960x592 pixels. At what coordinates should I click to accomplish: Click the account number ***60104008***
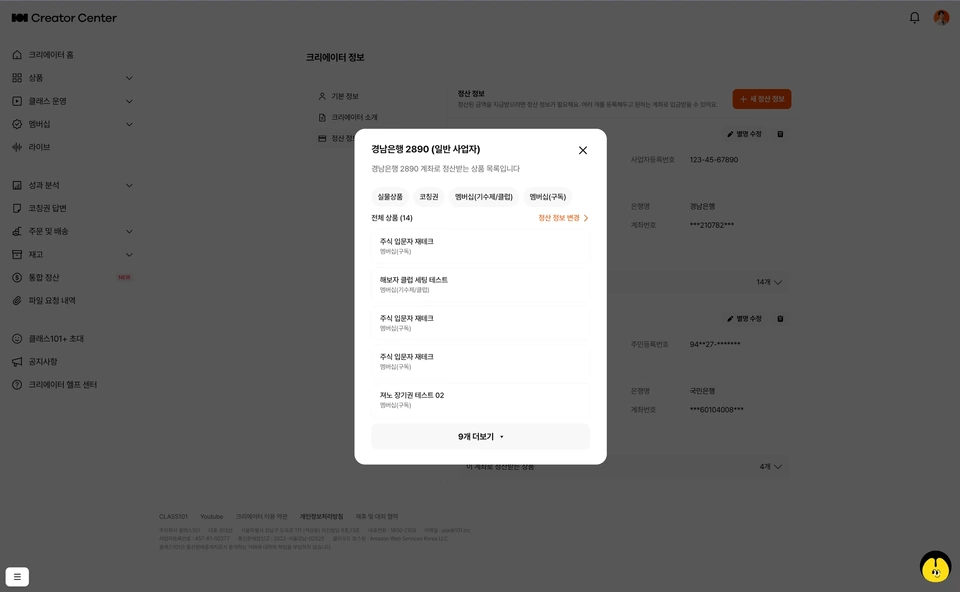[716, 410]
